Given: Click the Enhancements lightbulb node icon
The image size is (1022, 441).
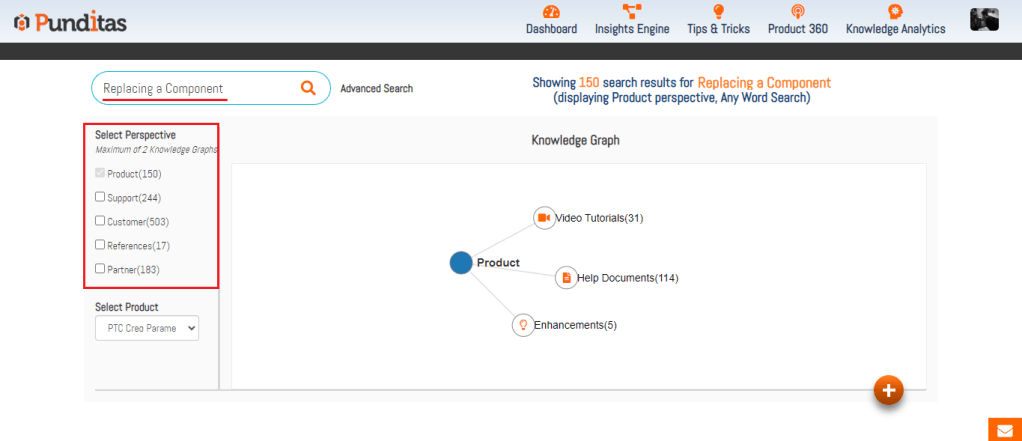Looking at the screenshot, I should tap(522, 325).
